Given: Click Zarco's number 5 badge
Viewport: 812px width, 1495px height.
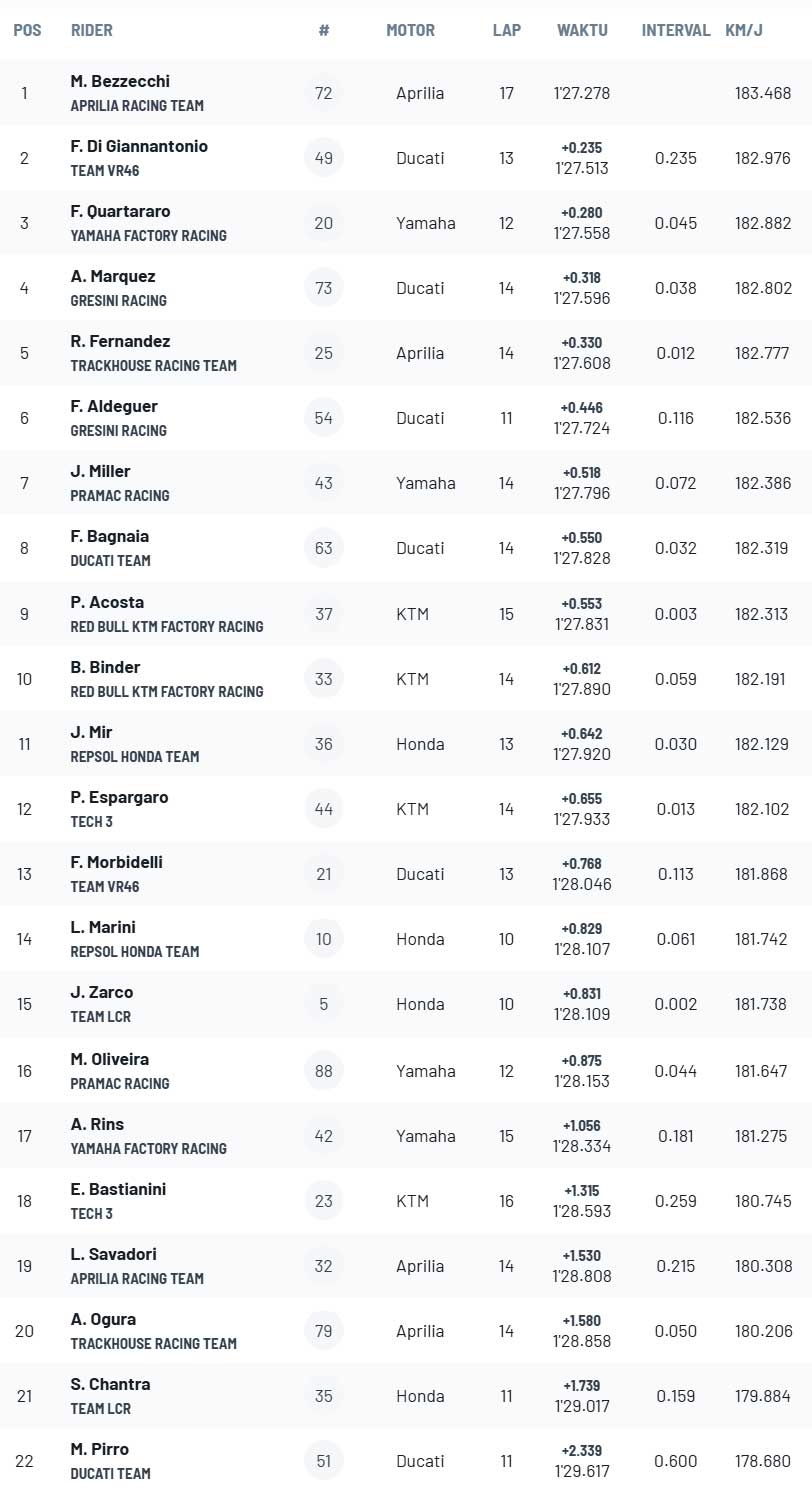Looking at the screenshot, I should [323, 1004].
